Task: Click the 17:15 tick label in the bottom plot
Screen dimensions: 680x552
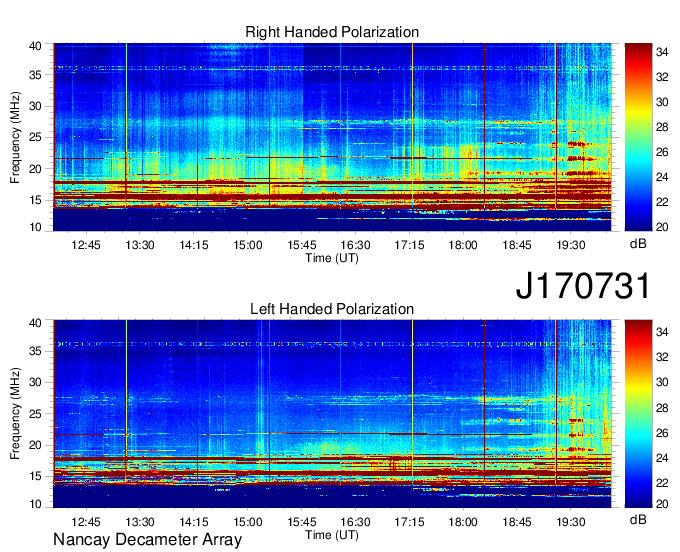Action: 409,522
